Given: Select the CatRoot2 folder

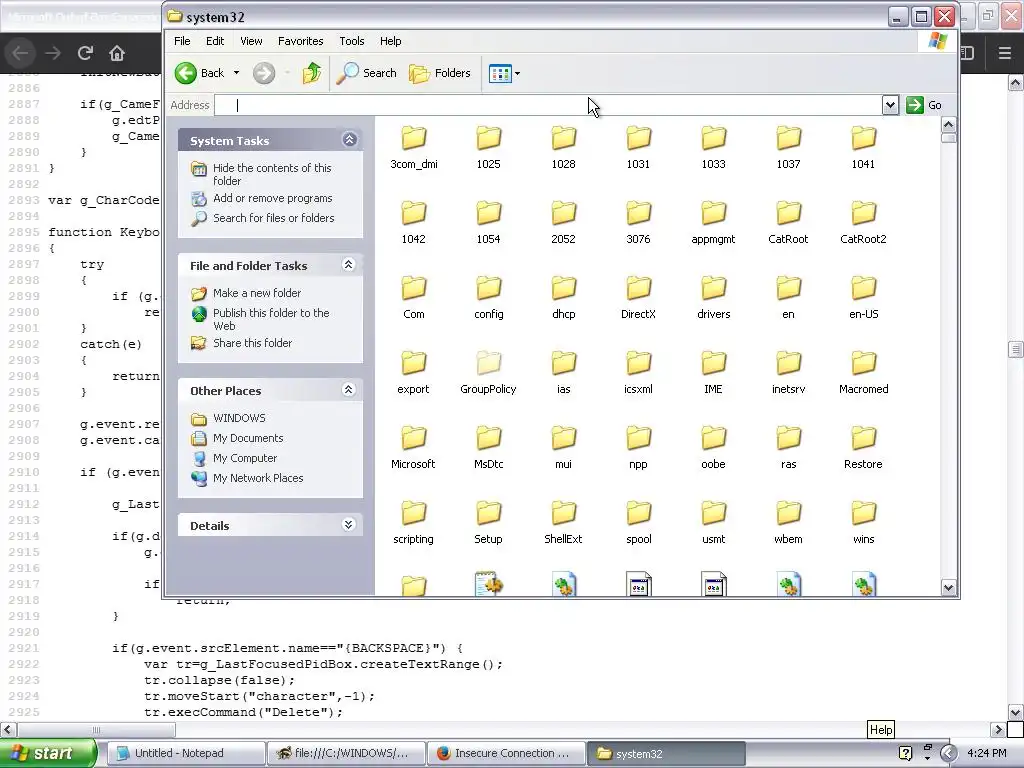Looking at the screenshot, I should point(863,223).
